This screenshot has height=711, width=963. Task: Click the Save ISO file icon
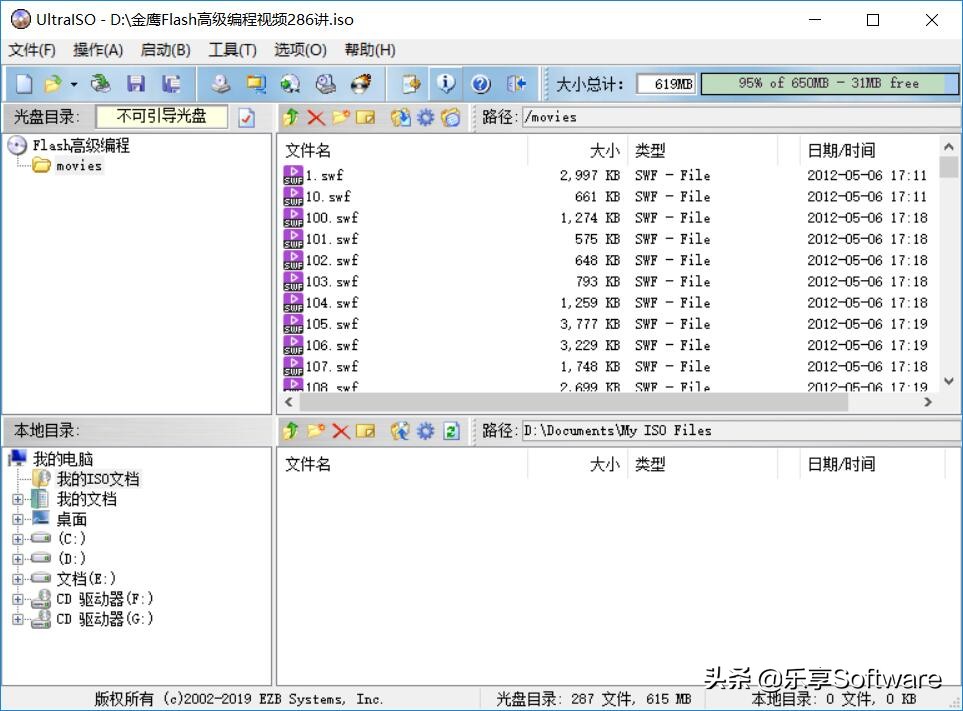pyautogui.click(x=136, y=83)
